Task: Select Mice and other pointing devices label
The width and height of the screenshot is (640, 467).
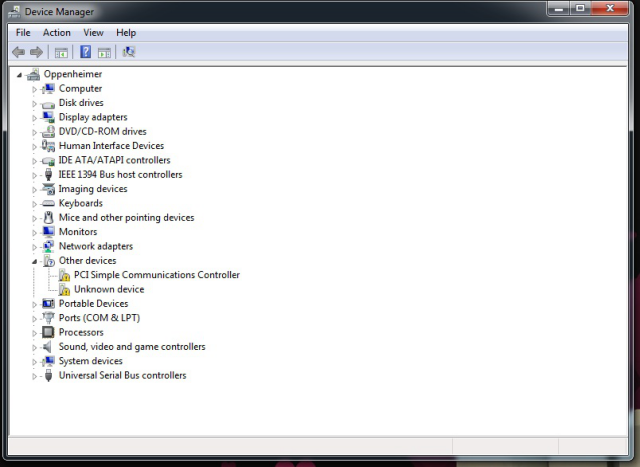Action: pyautogui.click(x=127, y=218)
